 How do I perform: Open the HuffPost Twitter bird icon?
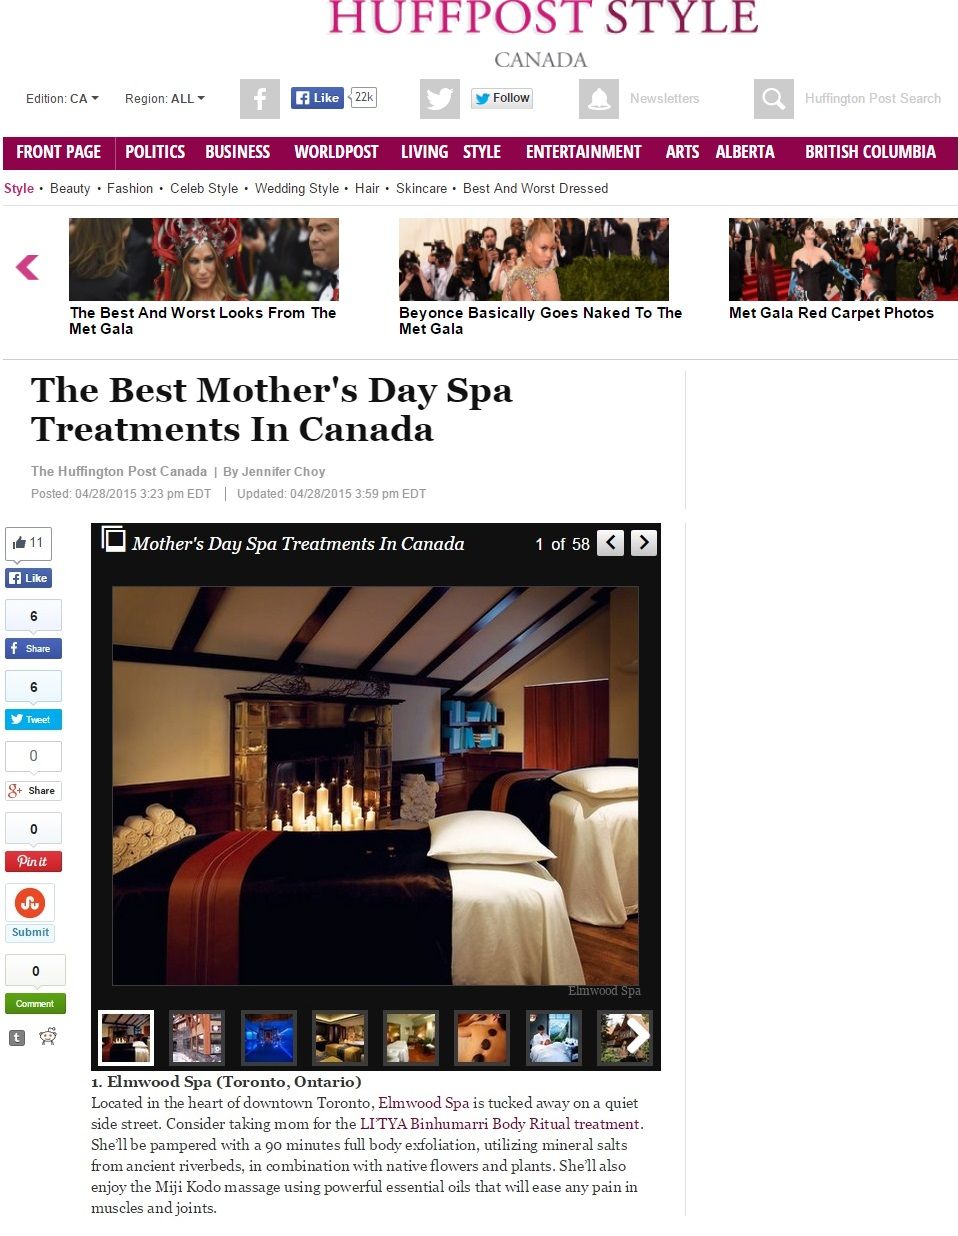(x=440, y=99)
